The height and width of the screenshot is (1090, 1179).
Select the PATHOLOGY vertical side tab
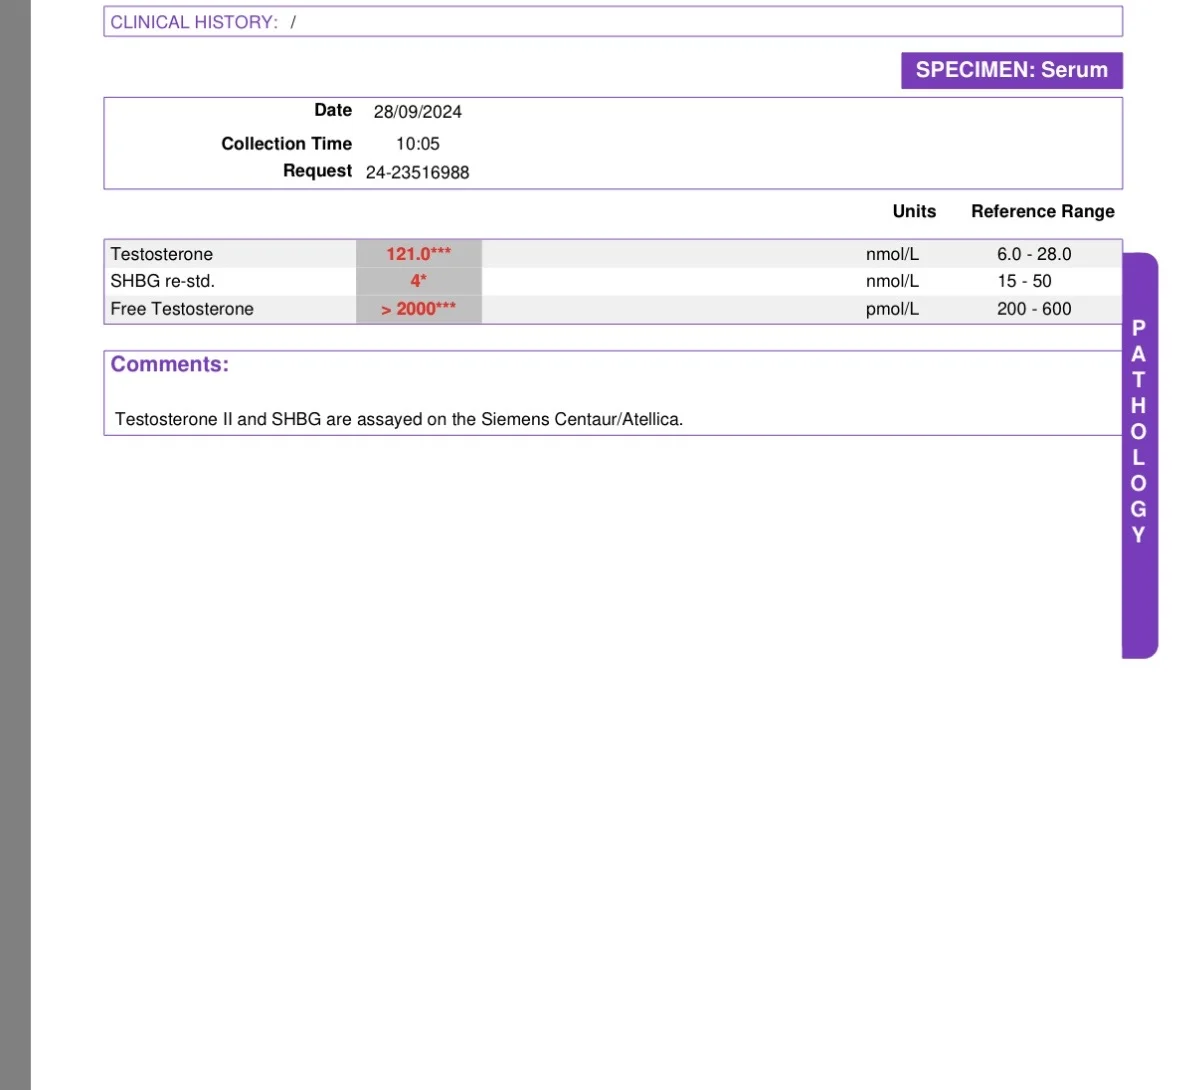coord(1139,456)
